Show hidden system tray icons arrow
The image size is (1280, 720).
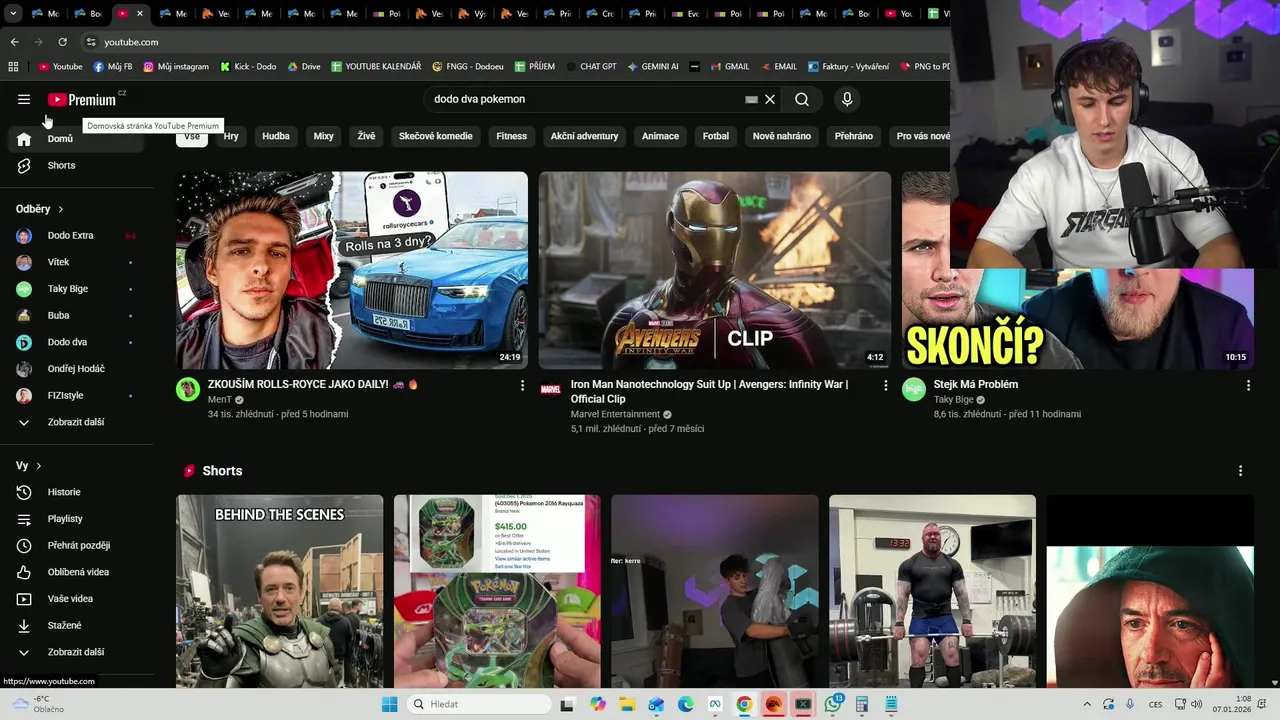1087,704
